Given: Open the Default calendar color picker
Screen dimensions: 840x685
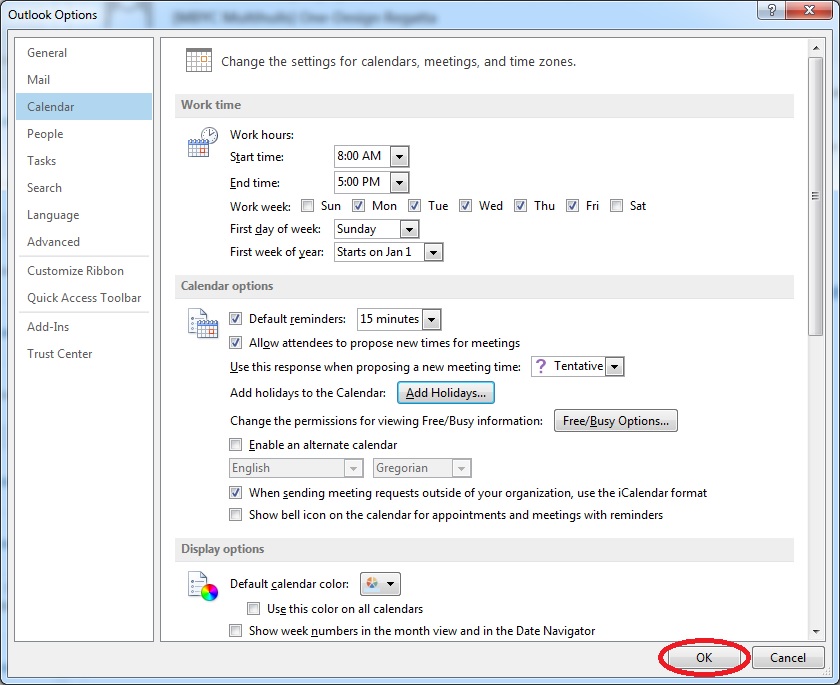Looking at the screenshot, I should (x=380, y=584).
